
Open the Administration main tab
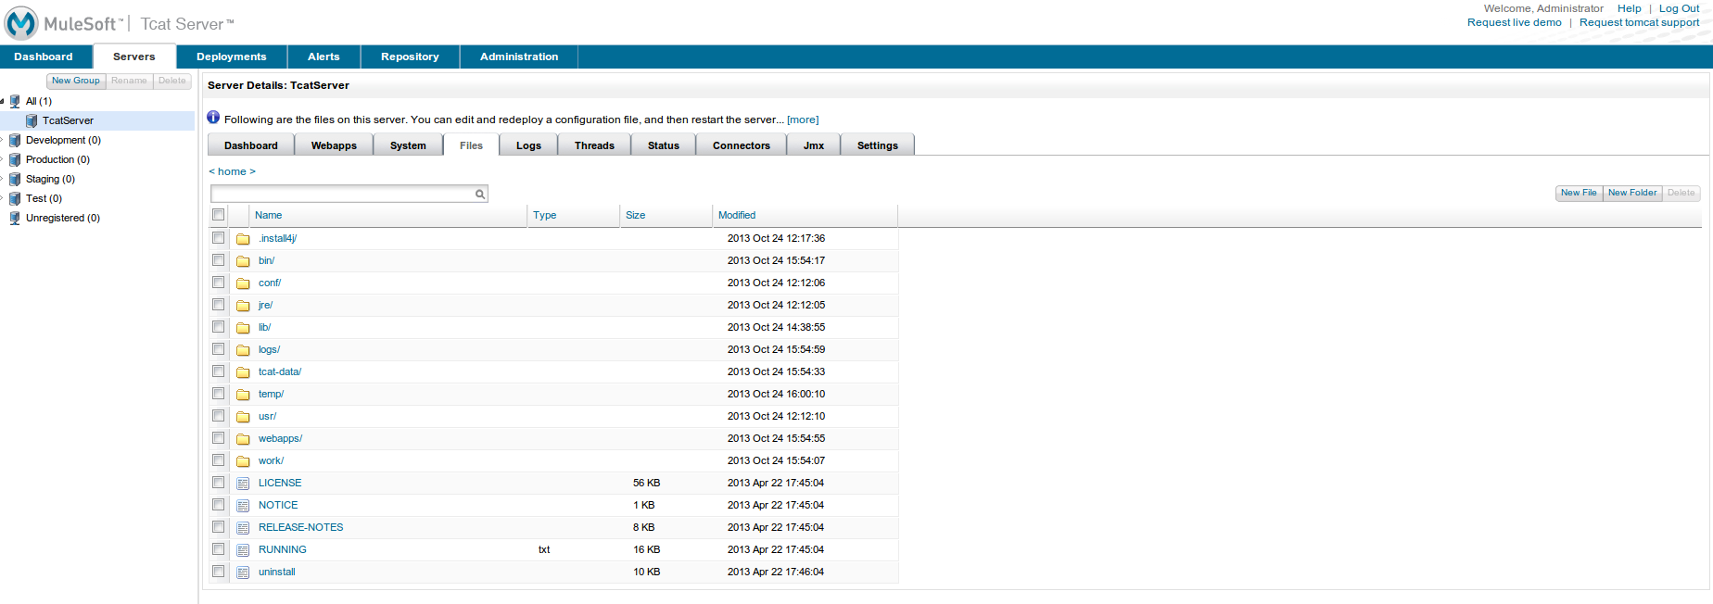point(519,57)
